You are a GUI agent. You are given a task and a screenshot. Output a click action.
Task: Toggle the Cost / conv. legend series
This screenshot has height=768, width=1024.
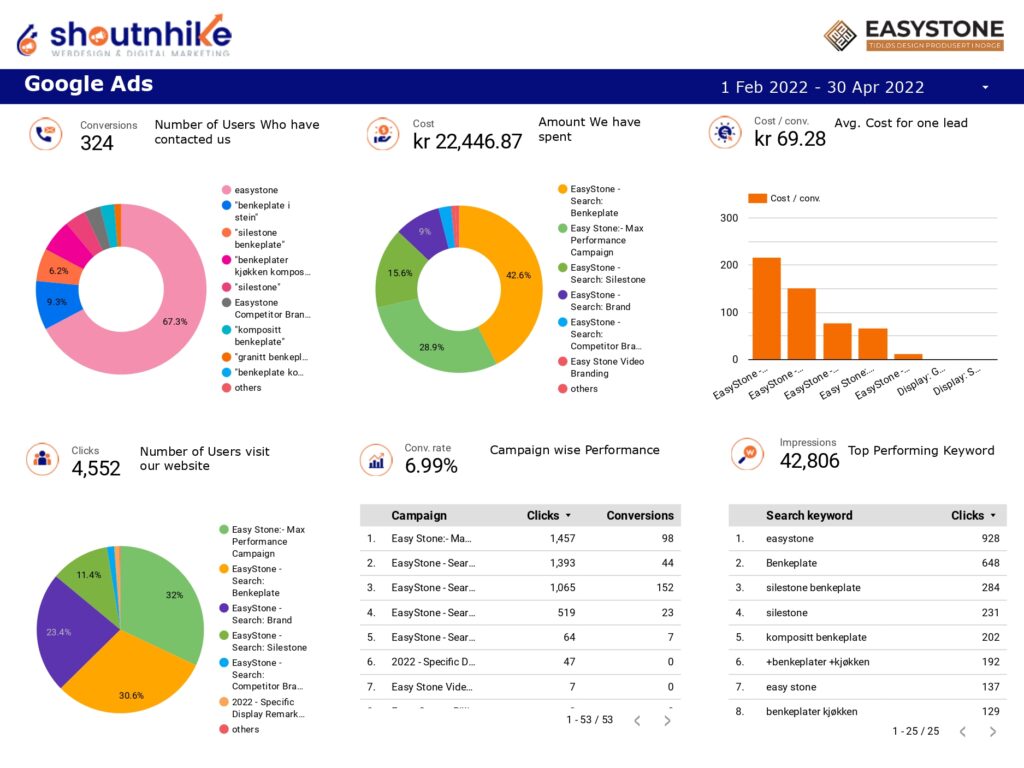[x=785, y=198]
